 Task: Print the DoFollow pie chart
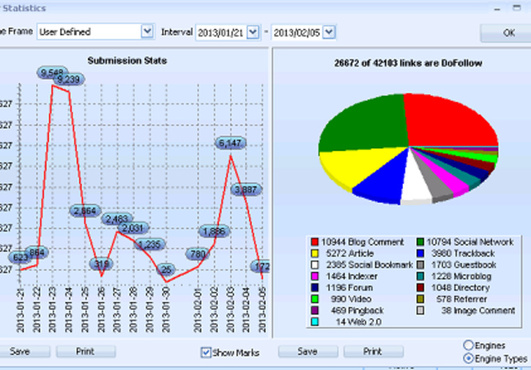pos(373,351)
